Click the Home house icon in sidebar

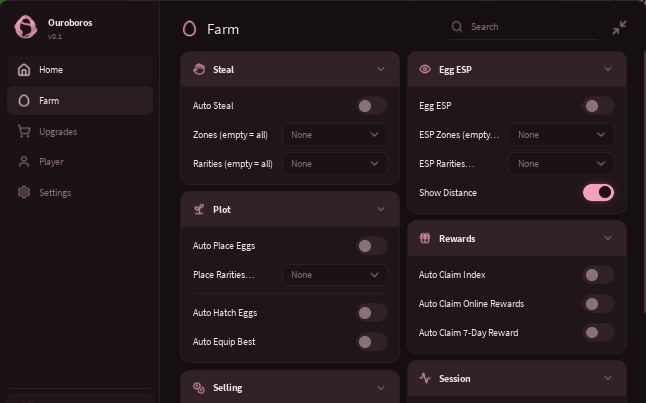tap(24, 70)
